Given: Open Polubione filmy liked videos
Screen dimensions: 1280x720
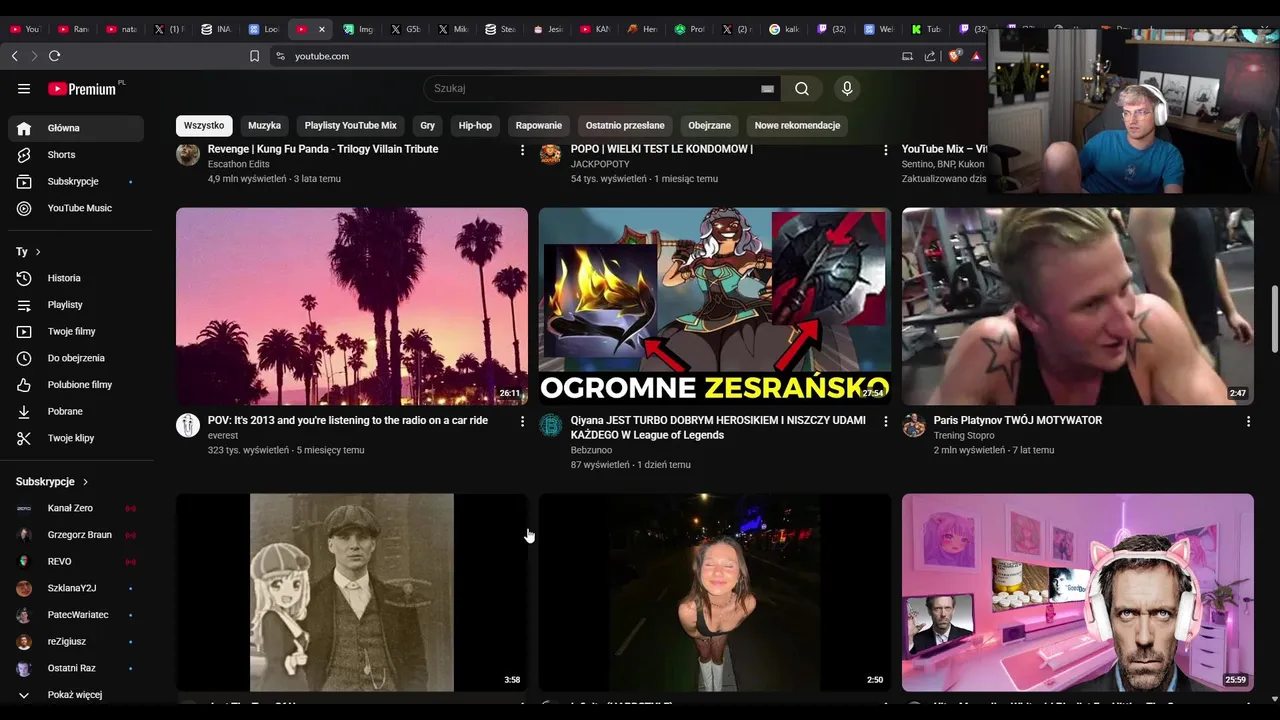Looking at the screenshot, I should pyautogui.click(x=76, y=385).
